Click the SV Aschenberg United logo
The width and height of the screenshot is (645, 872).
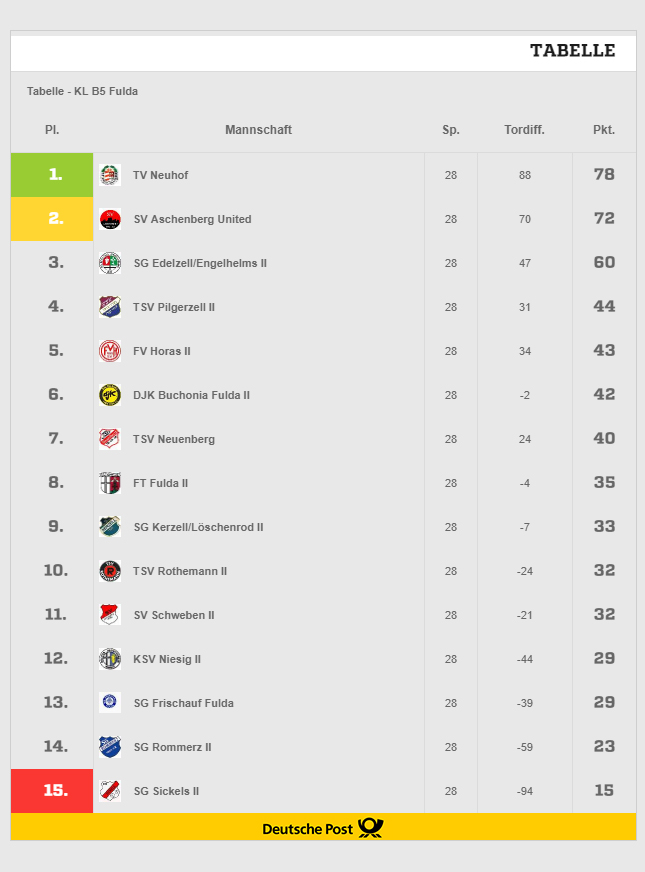coord(110,219)
